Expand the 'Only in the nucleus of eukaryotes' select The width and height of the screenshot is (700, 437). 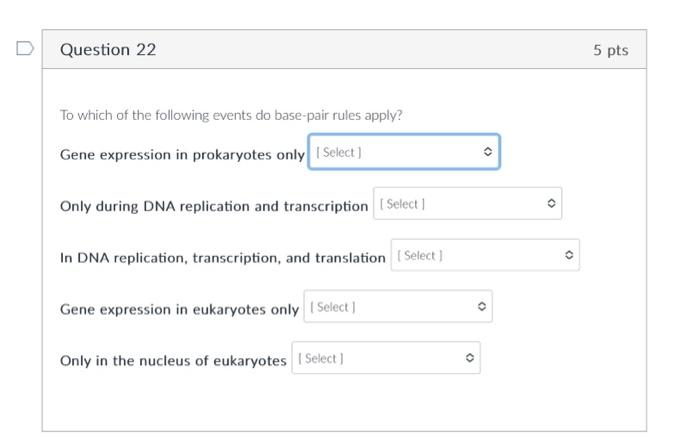tap(386, 358)
